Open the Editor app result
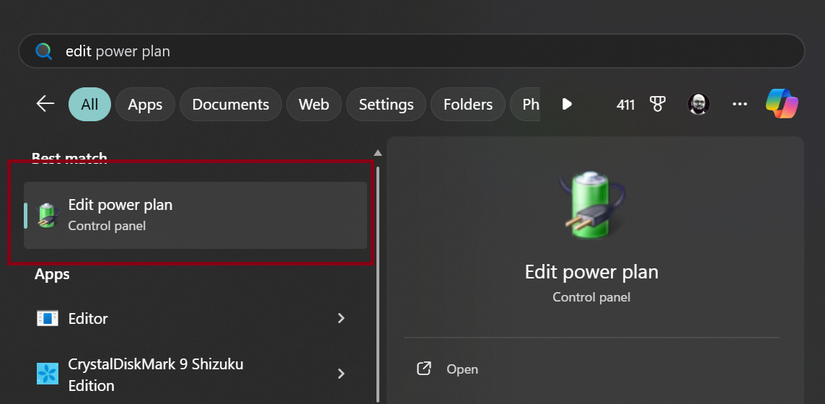This screenshot has width=825, height=404. tap(195, 318)
